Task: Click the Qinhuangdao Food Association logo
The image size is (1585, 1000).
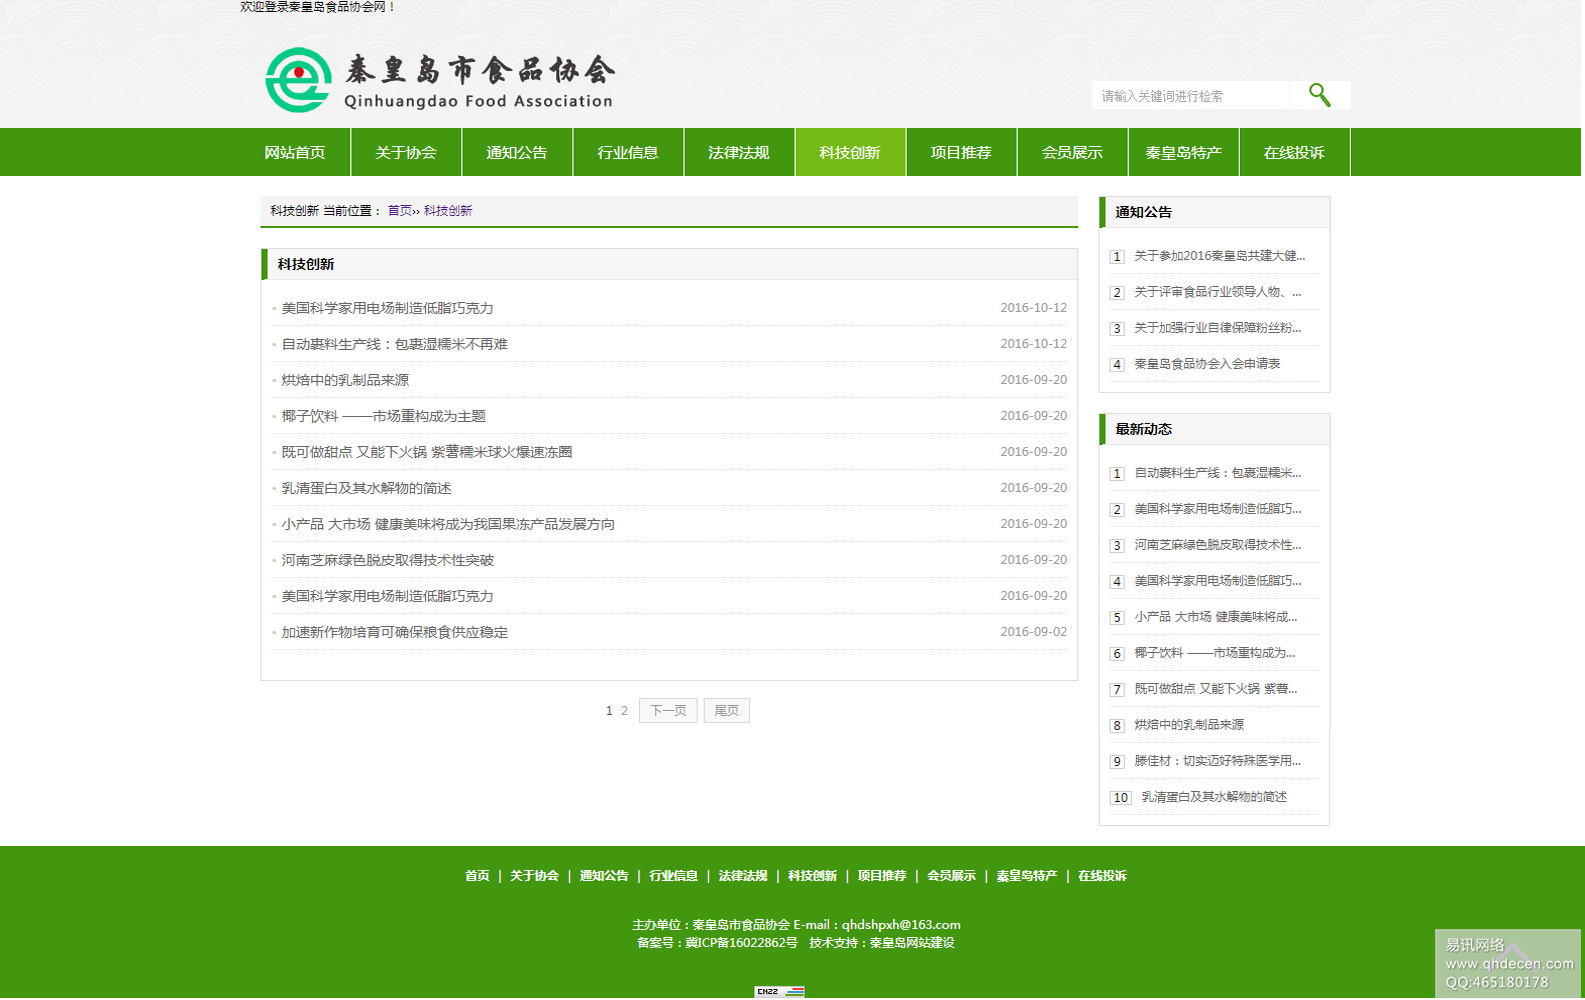Action: point(440,79)
